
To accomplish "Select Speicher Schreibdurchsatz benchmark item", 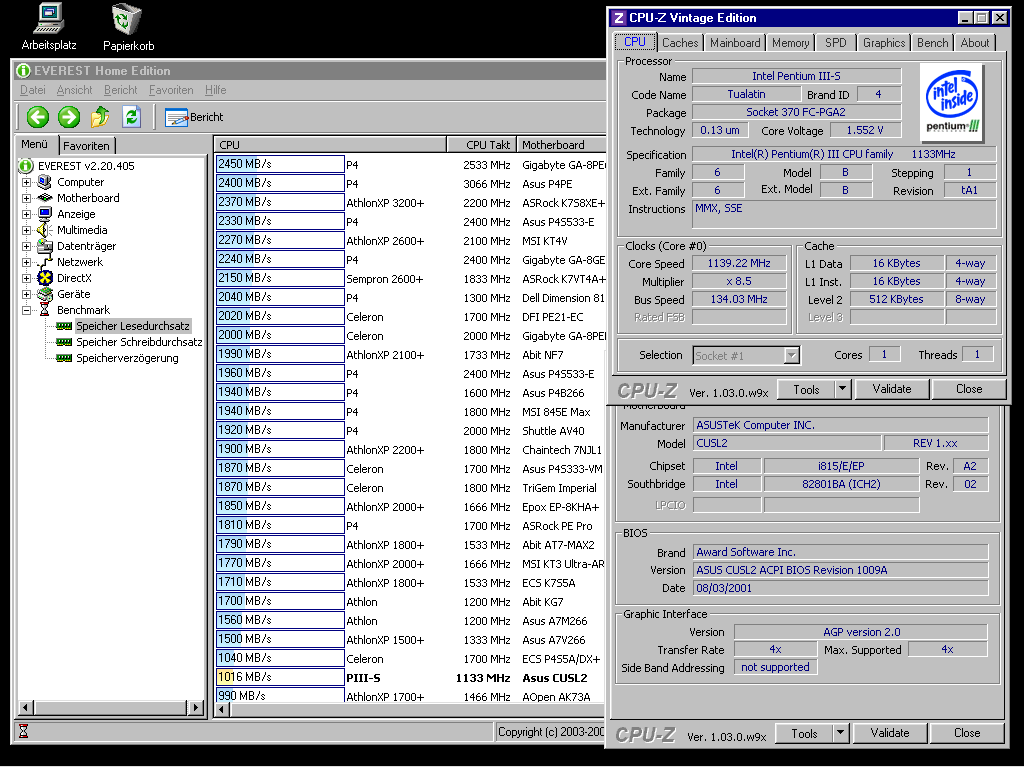I will [x=139, y=342].
